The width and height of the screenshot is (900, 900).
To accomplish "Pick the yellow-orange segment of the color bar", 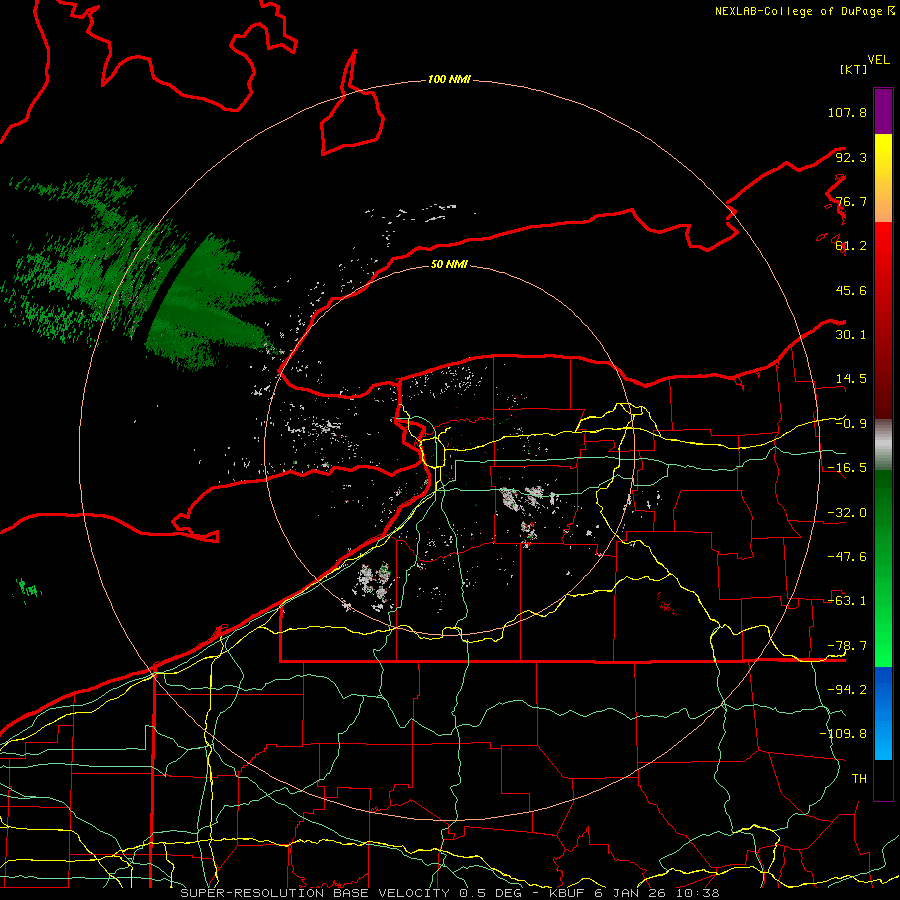I will (883, 178).
